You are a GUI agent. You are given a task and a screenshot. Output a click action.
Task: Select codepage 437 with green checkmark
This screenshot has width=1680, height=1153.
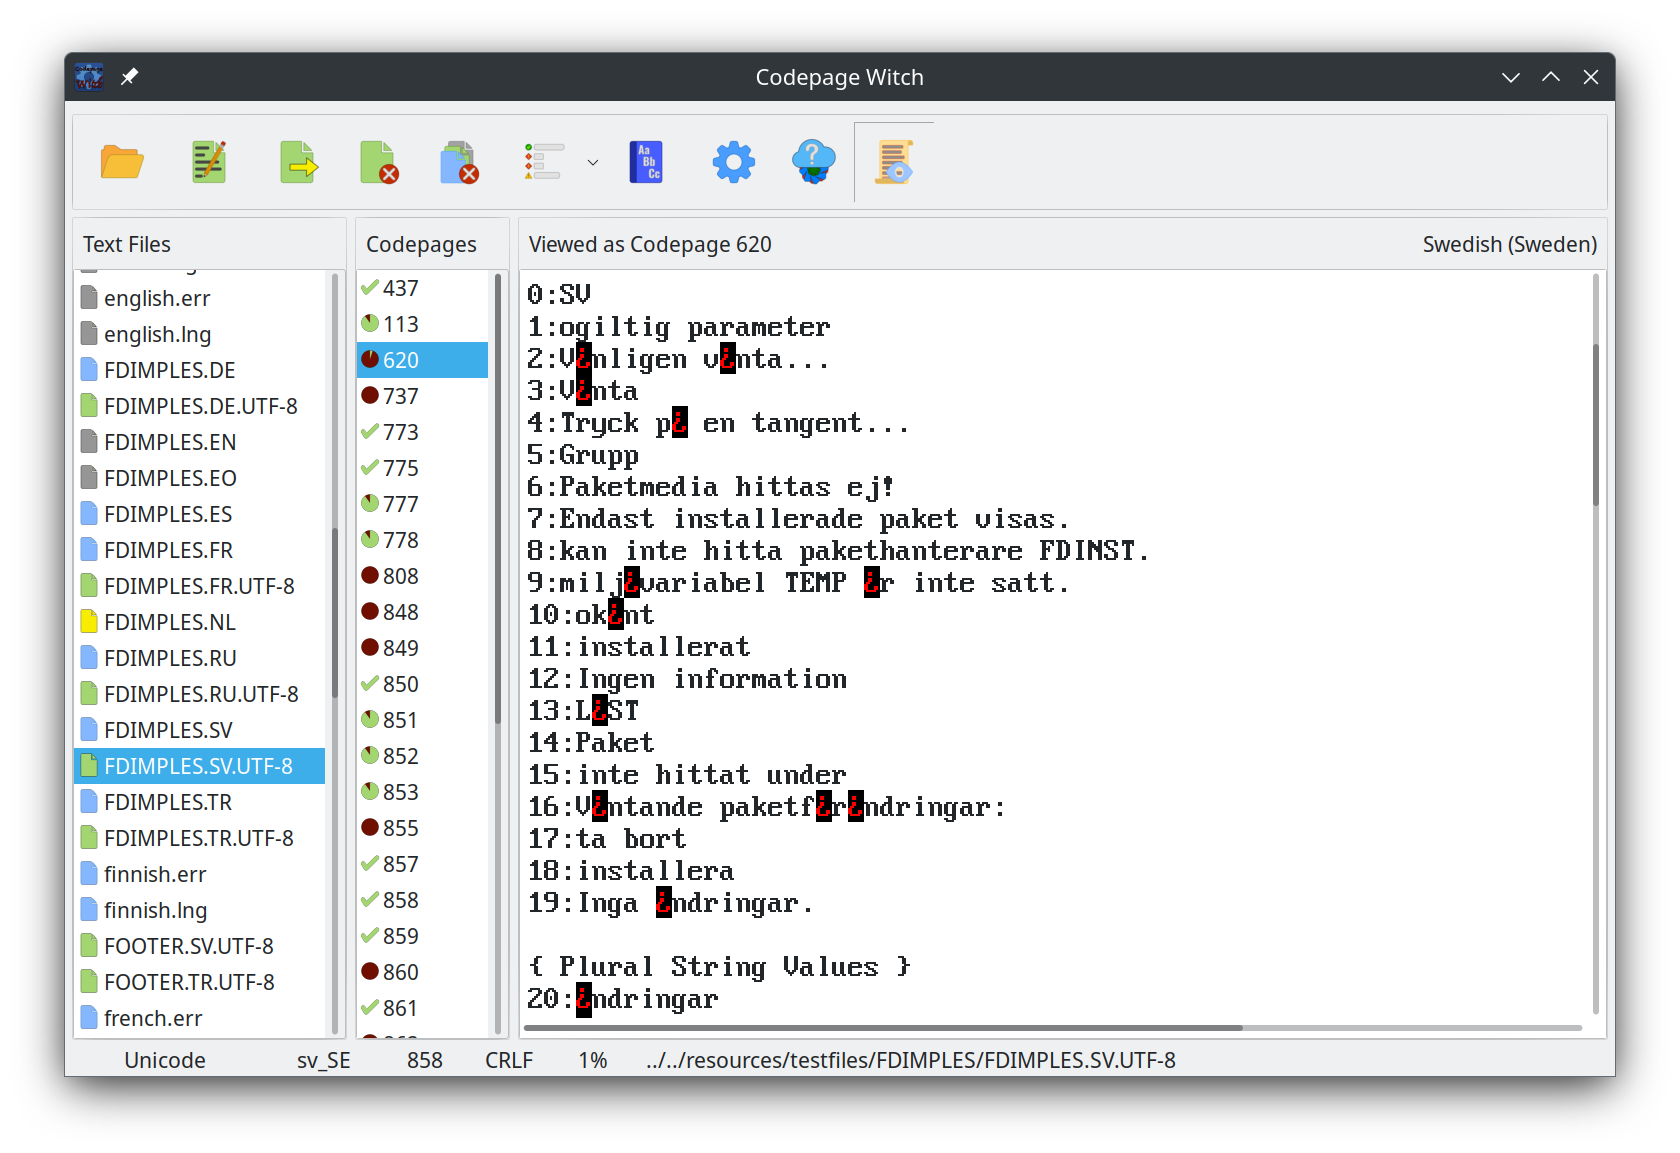pyautogui.click(x=400, y=288)
